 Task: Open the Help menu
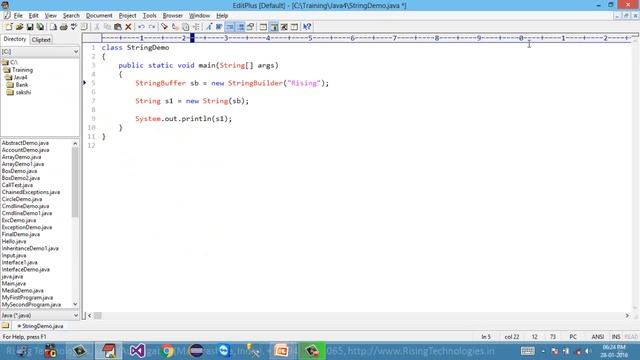222,16
